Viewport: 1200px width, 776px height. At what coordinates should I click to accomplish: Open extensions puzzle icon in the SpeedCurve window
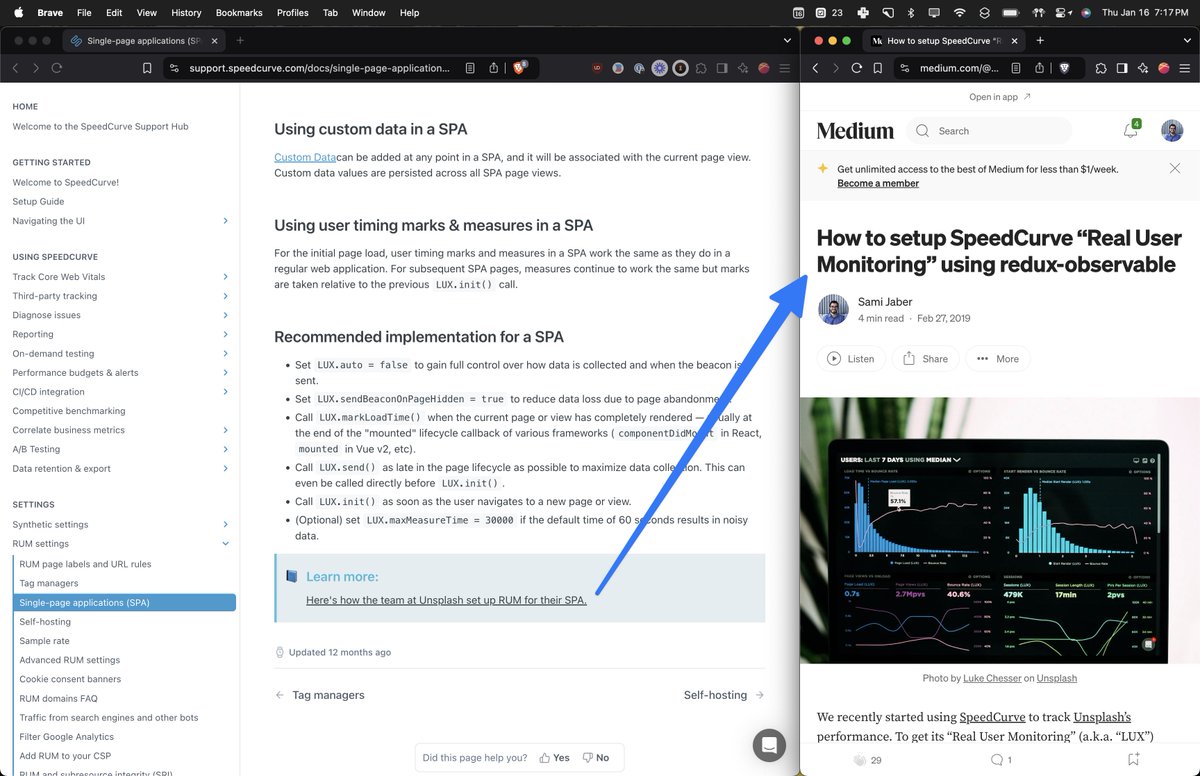click(x=700, y=68)
